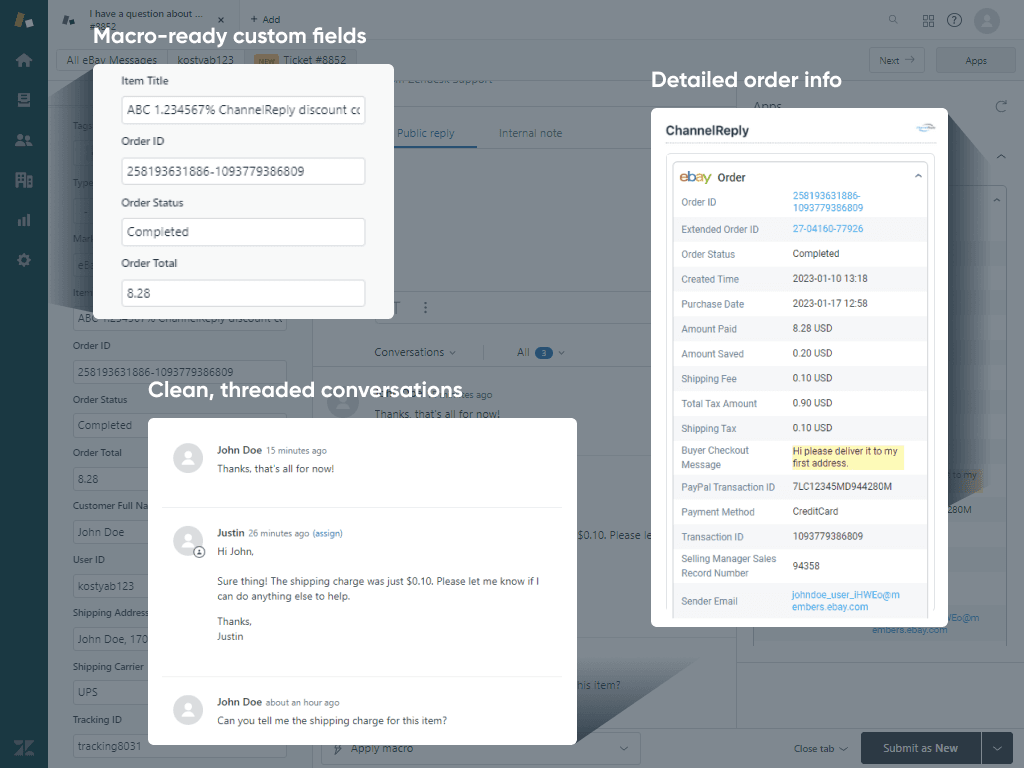Open the Organizations building icon in sidebar
The width and height of the screenshot is (1024, 768).
24,180
